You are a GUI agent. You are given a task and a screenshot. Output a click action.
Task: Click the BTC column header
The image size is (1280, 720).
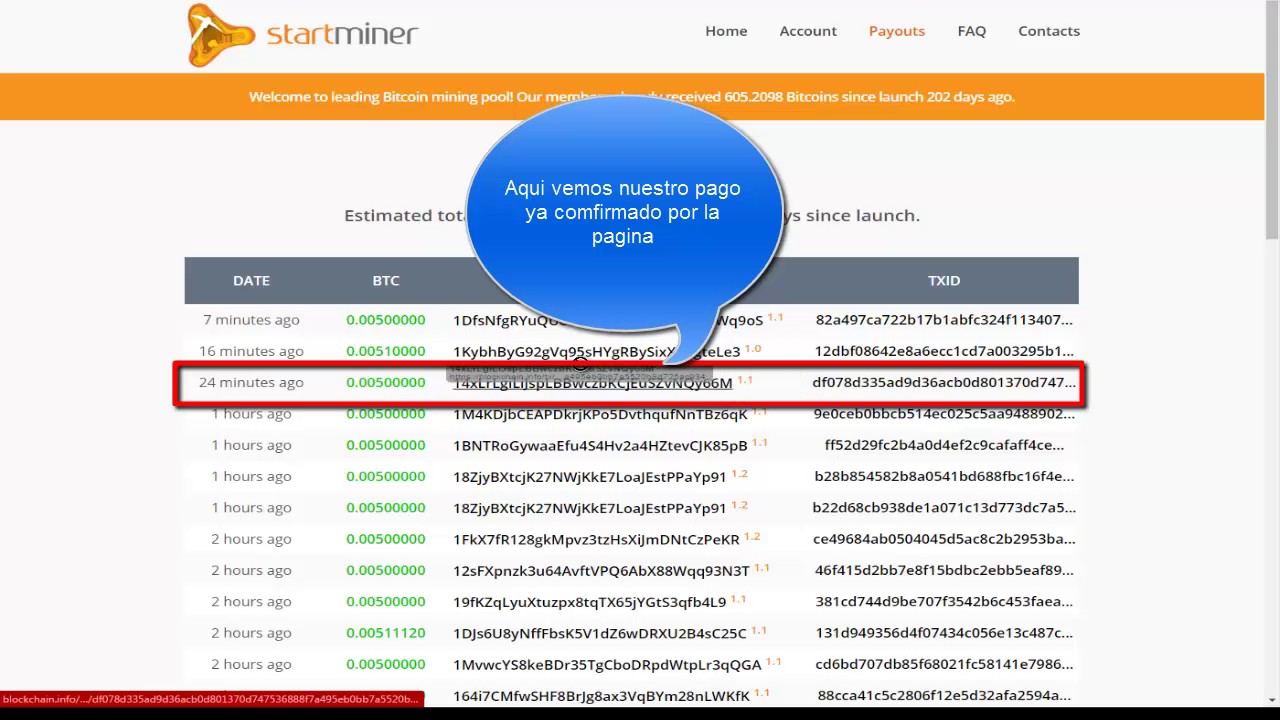386,281
